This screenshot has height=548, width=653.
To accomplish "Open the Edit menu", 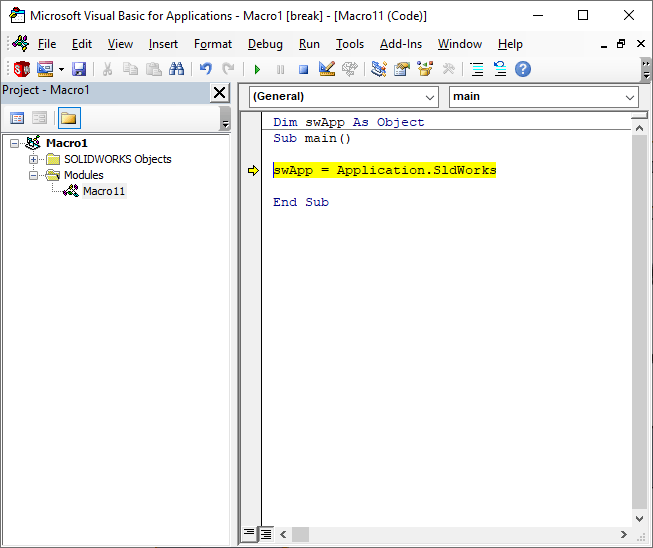I will (82, 44).
